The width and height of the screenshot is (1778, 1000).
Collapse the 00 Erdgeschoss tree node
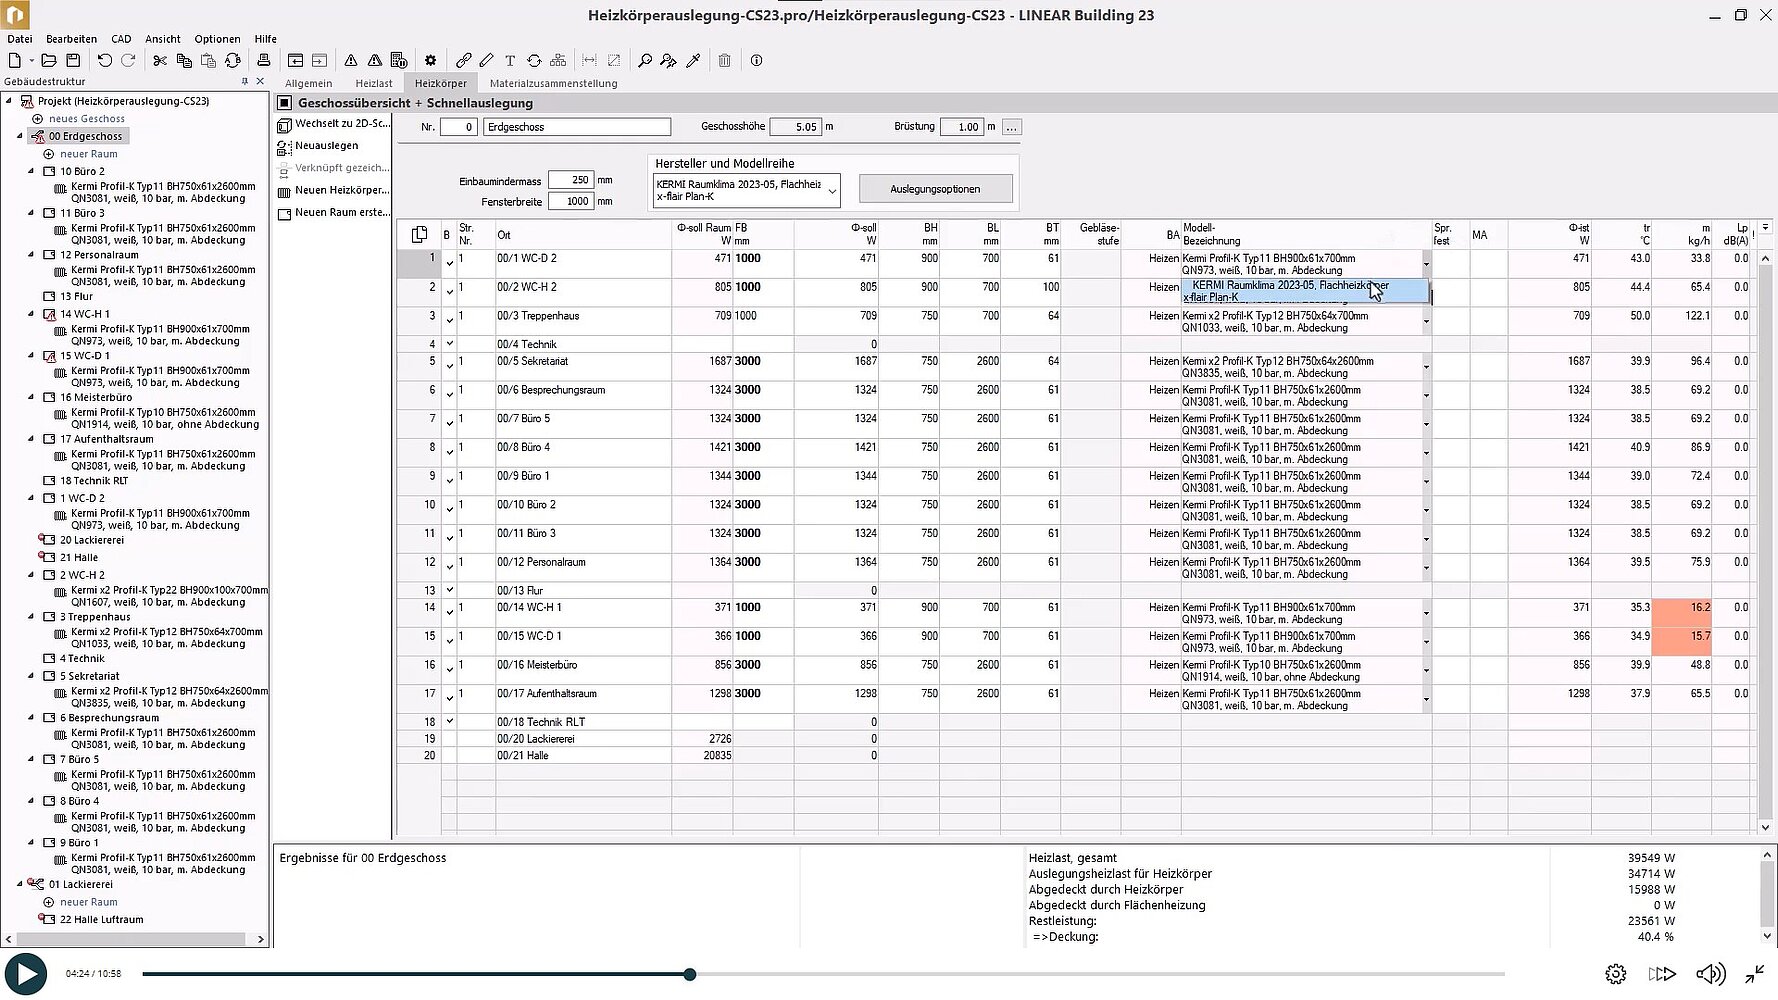[19, 136]
